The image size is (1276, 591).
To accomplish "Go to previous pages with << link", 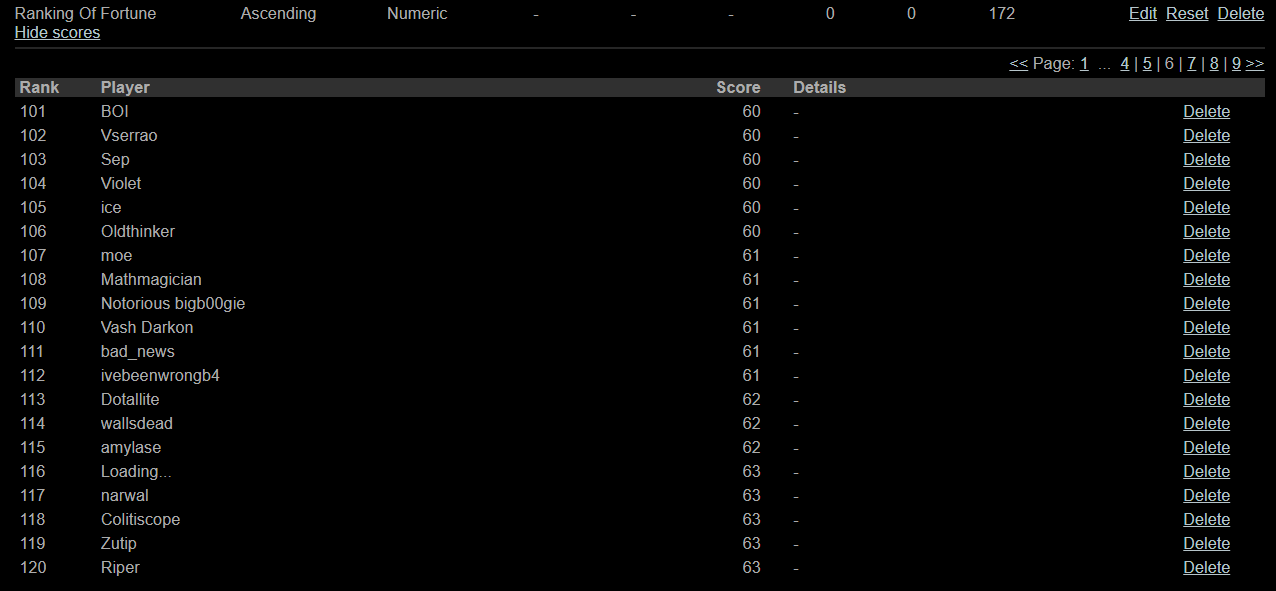I will pyautogui.click(x=1019, y=64).
